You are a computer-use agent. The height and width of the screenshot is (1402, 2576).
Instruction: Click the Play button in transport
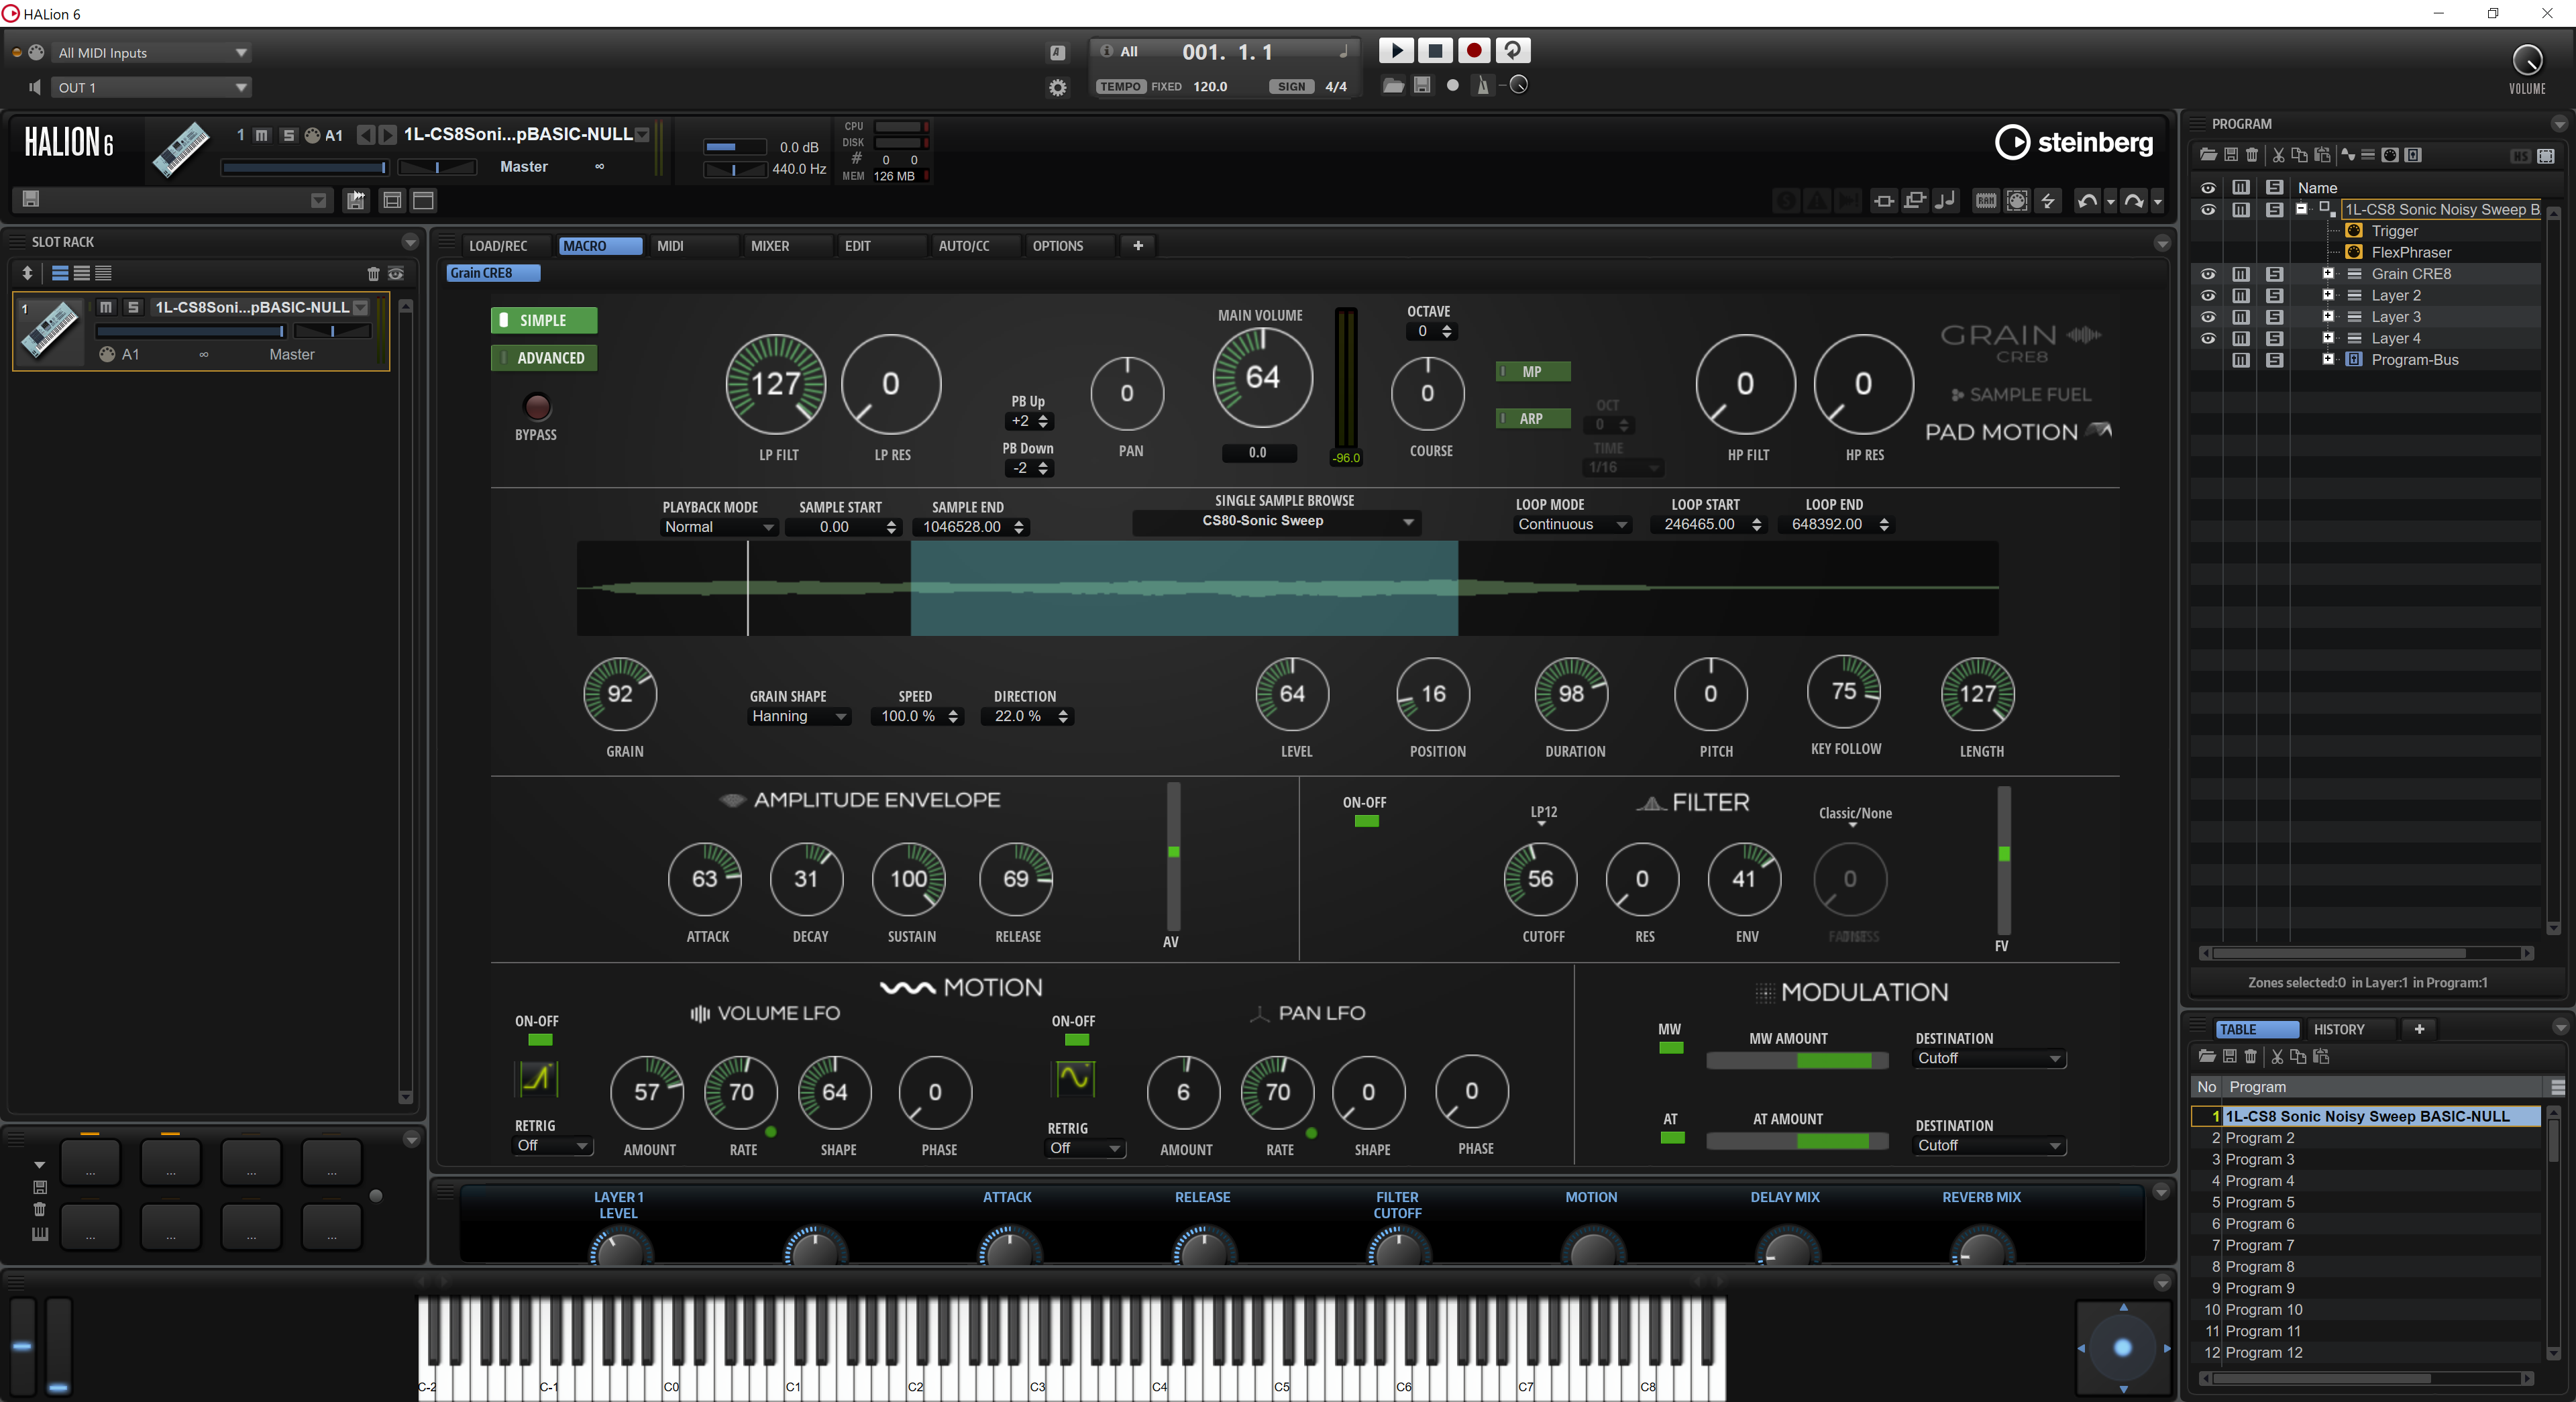(x=1396, y=50)
